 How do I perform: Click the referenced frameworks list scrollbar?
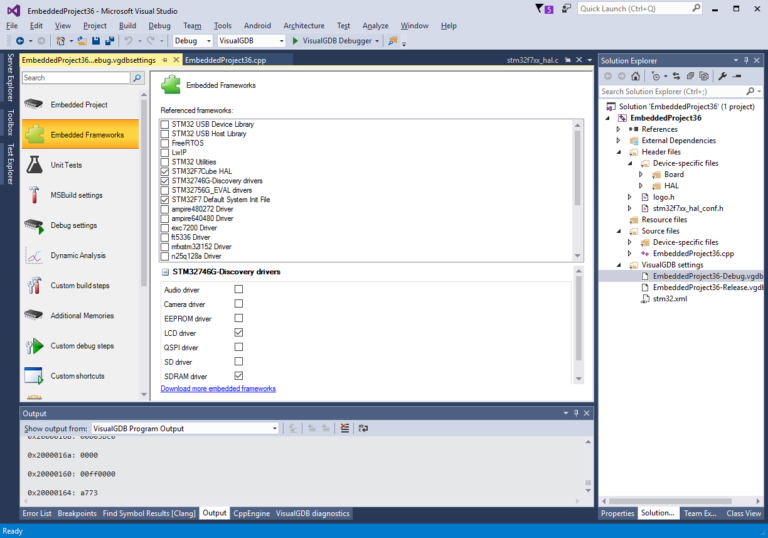pyautogui.click(x=577, y=167)
